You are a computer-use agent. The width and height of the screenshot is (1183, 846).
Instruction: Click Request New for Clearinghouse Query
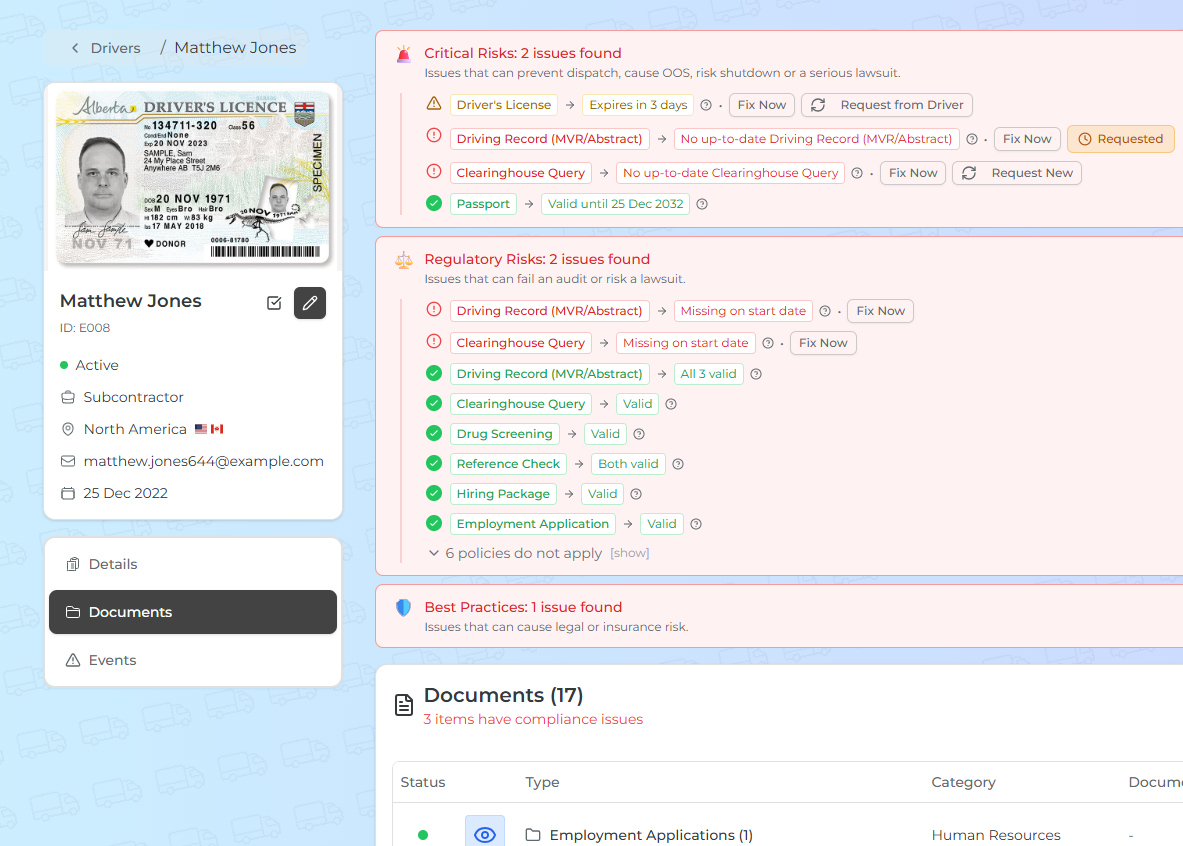point(1016,173)
